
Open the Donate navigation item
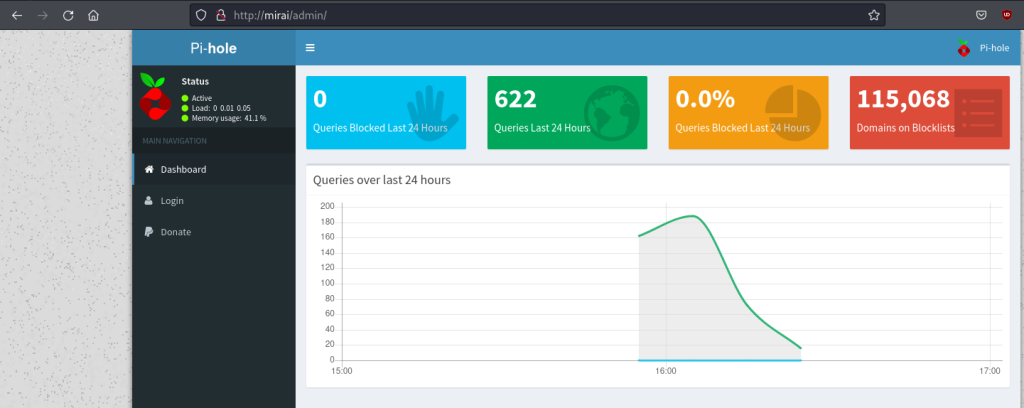(x=214, y=232)
